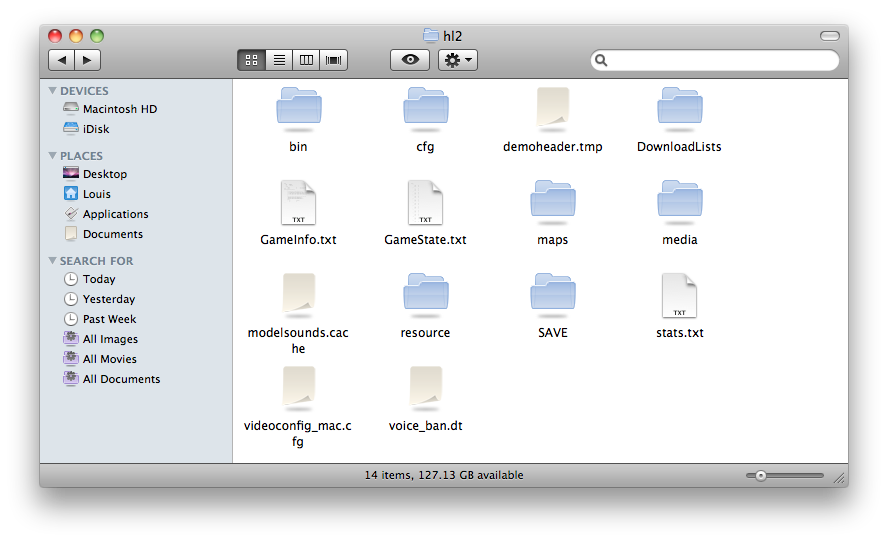Click the search magnifying glass icon
Viewport: 888px width, 542px height.
(601, 61)
